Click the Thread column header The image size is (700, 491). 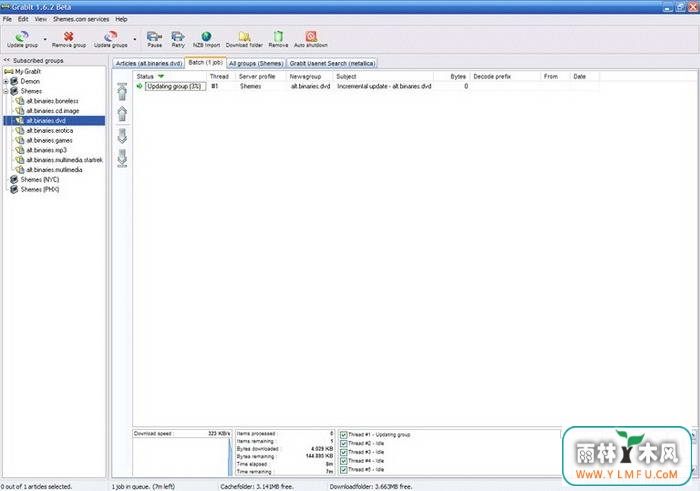pyautogui.click(x=221, y=76)
